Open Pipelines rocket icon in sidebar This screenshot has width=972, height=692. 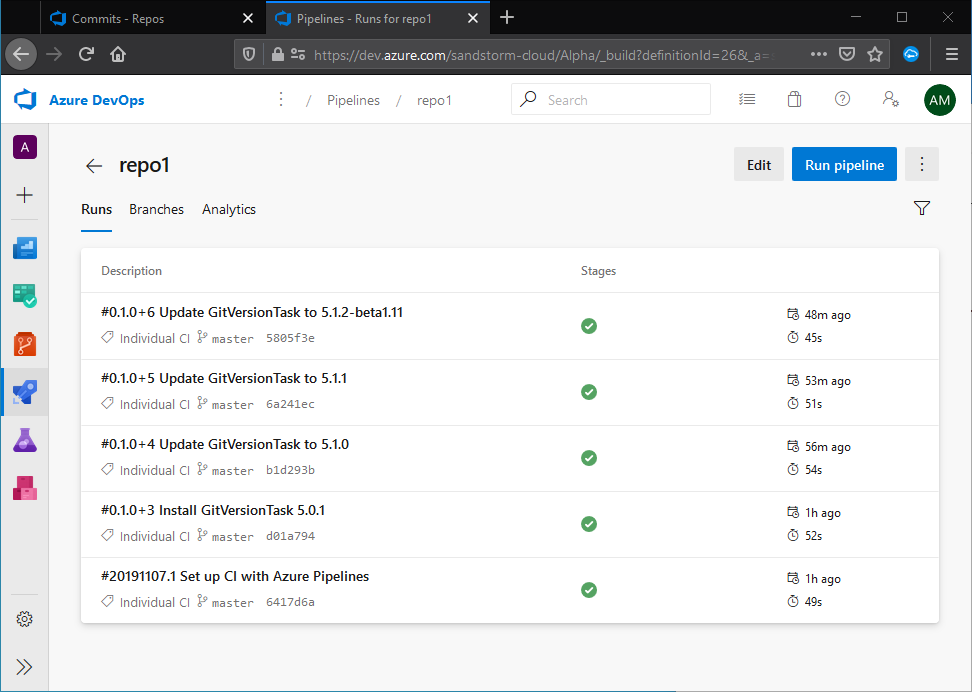25,392
